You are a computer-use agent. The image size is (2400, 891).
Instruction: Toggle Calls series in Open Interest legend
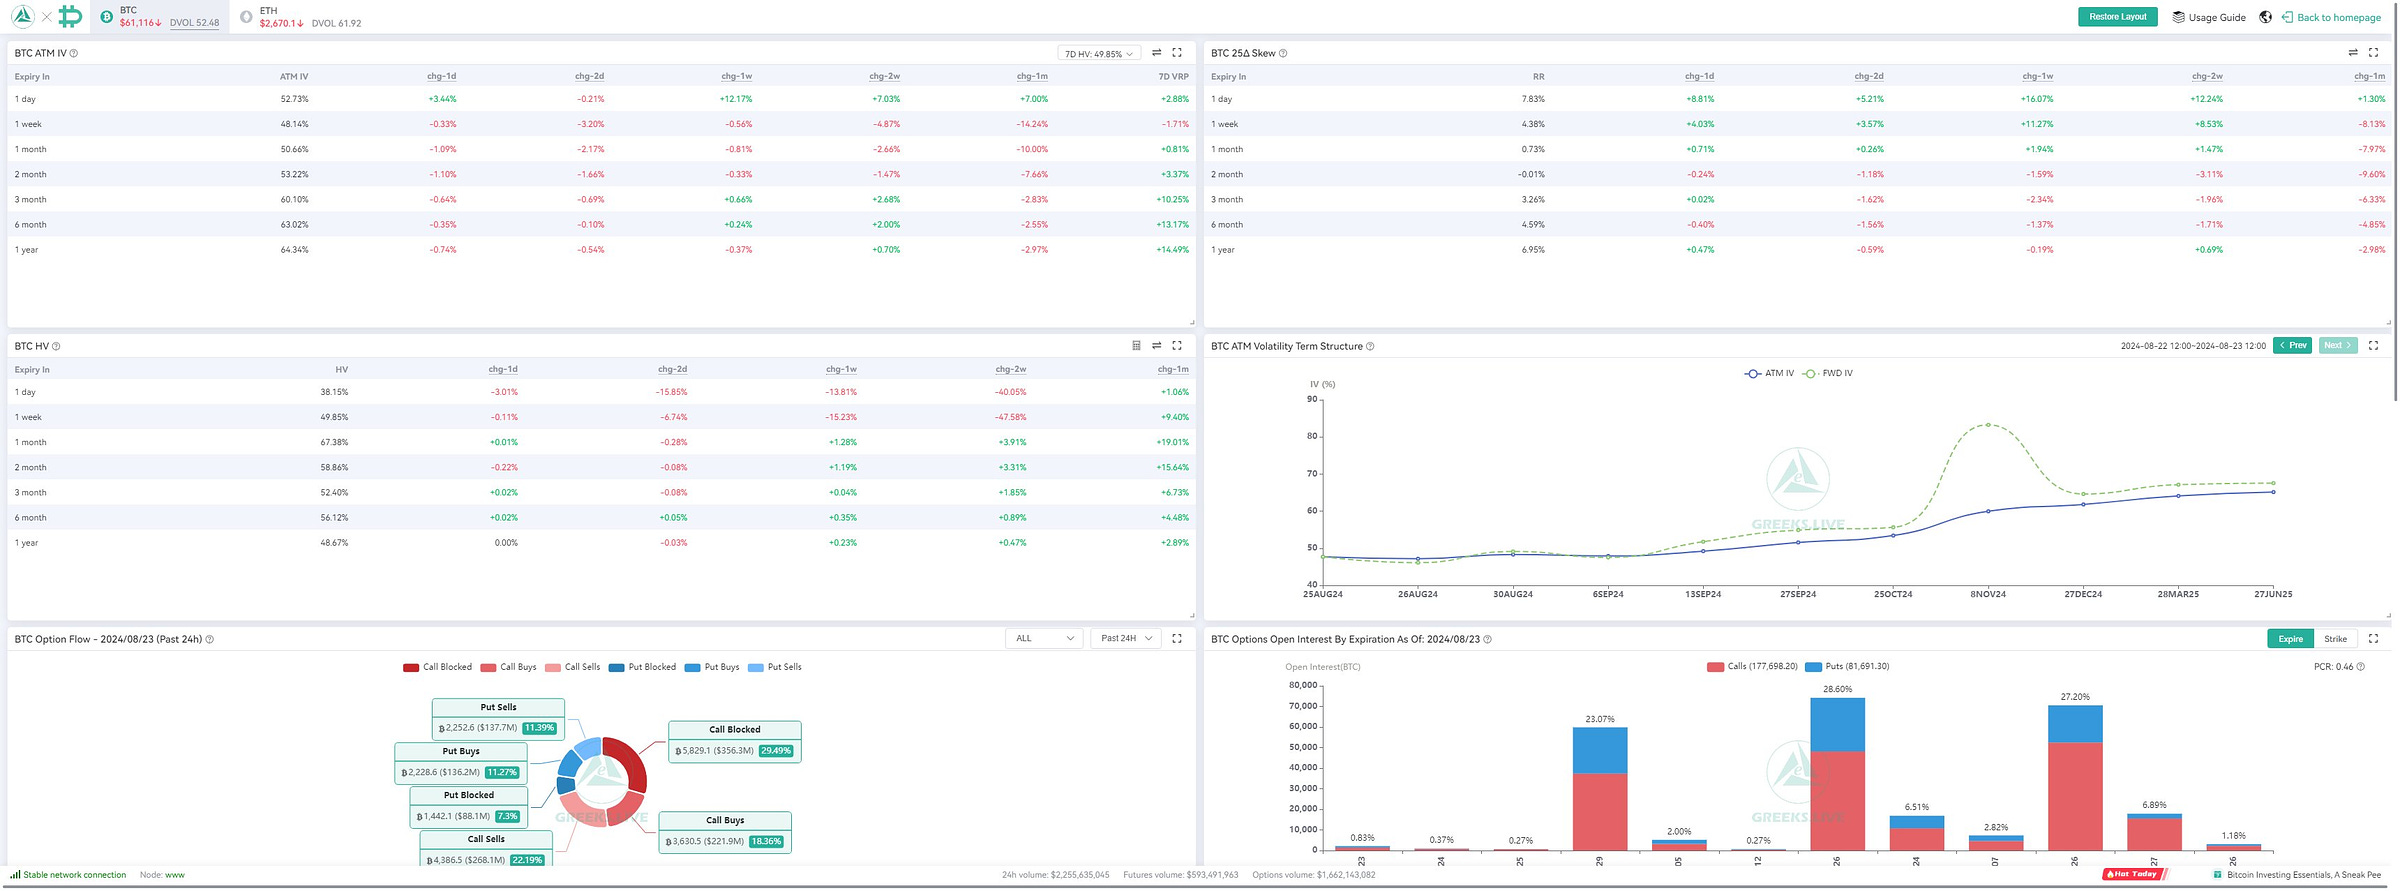pos(1752,666)
